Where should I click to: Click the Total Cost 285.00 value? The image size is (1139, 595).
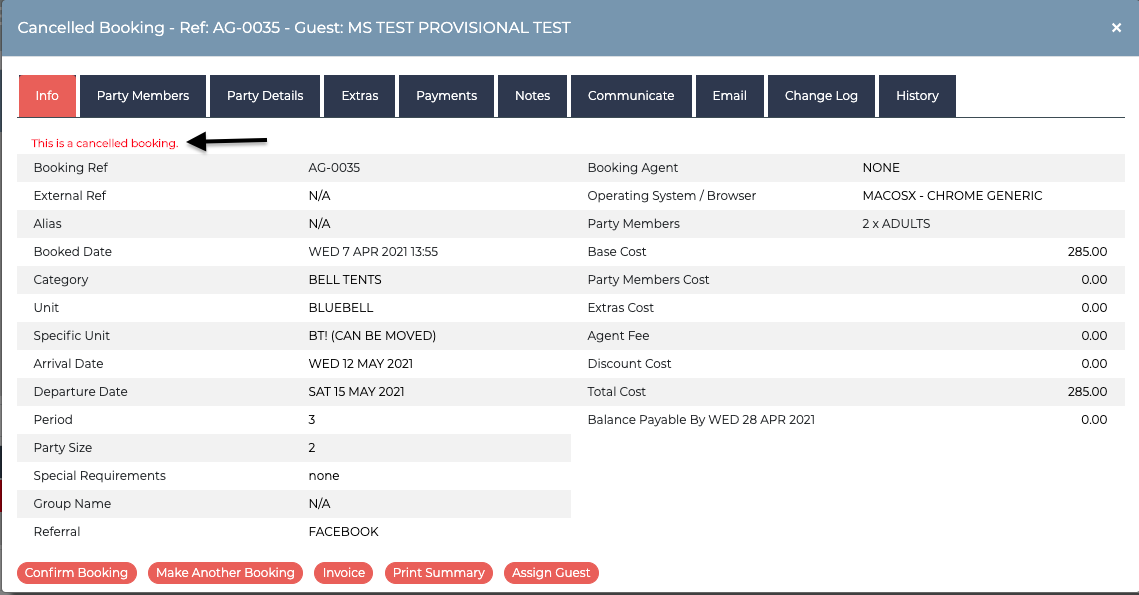[1087, 392]
